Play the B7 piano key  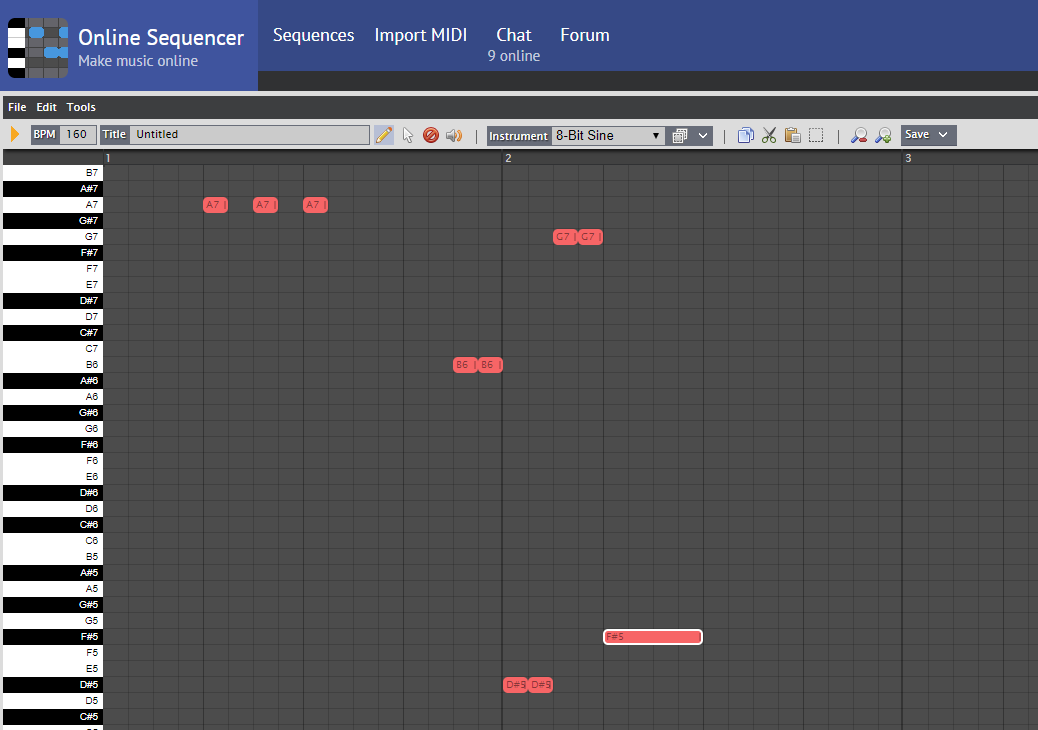[53, 173]
